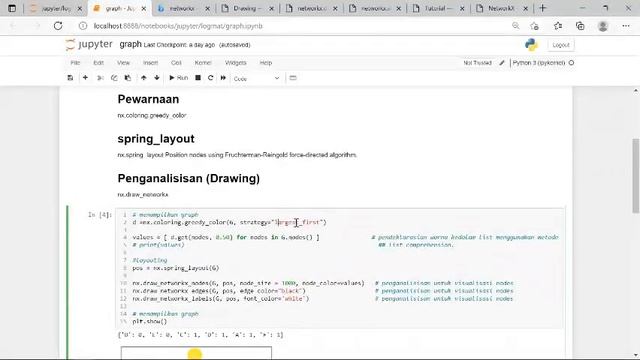Add this page to favorites star icon

coord(535,26)
